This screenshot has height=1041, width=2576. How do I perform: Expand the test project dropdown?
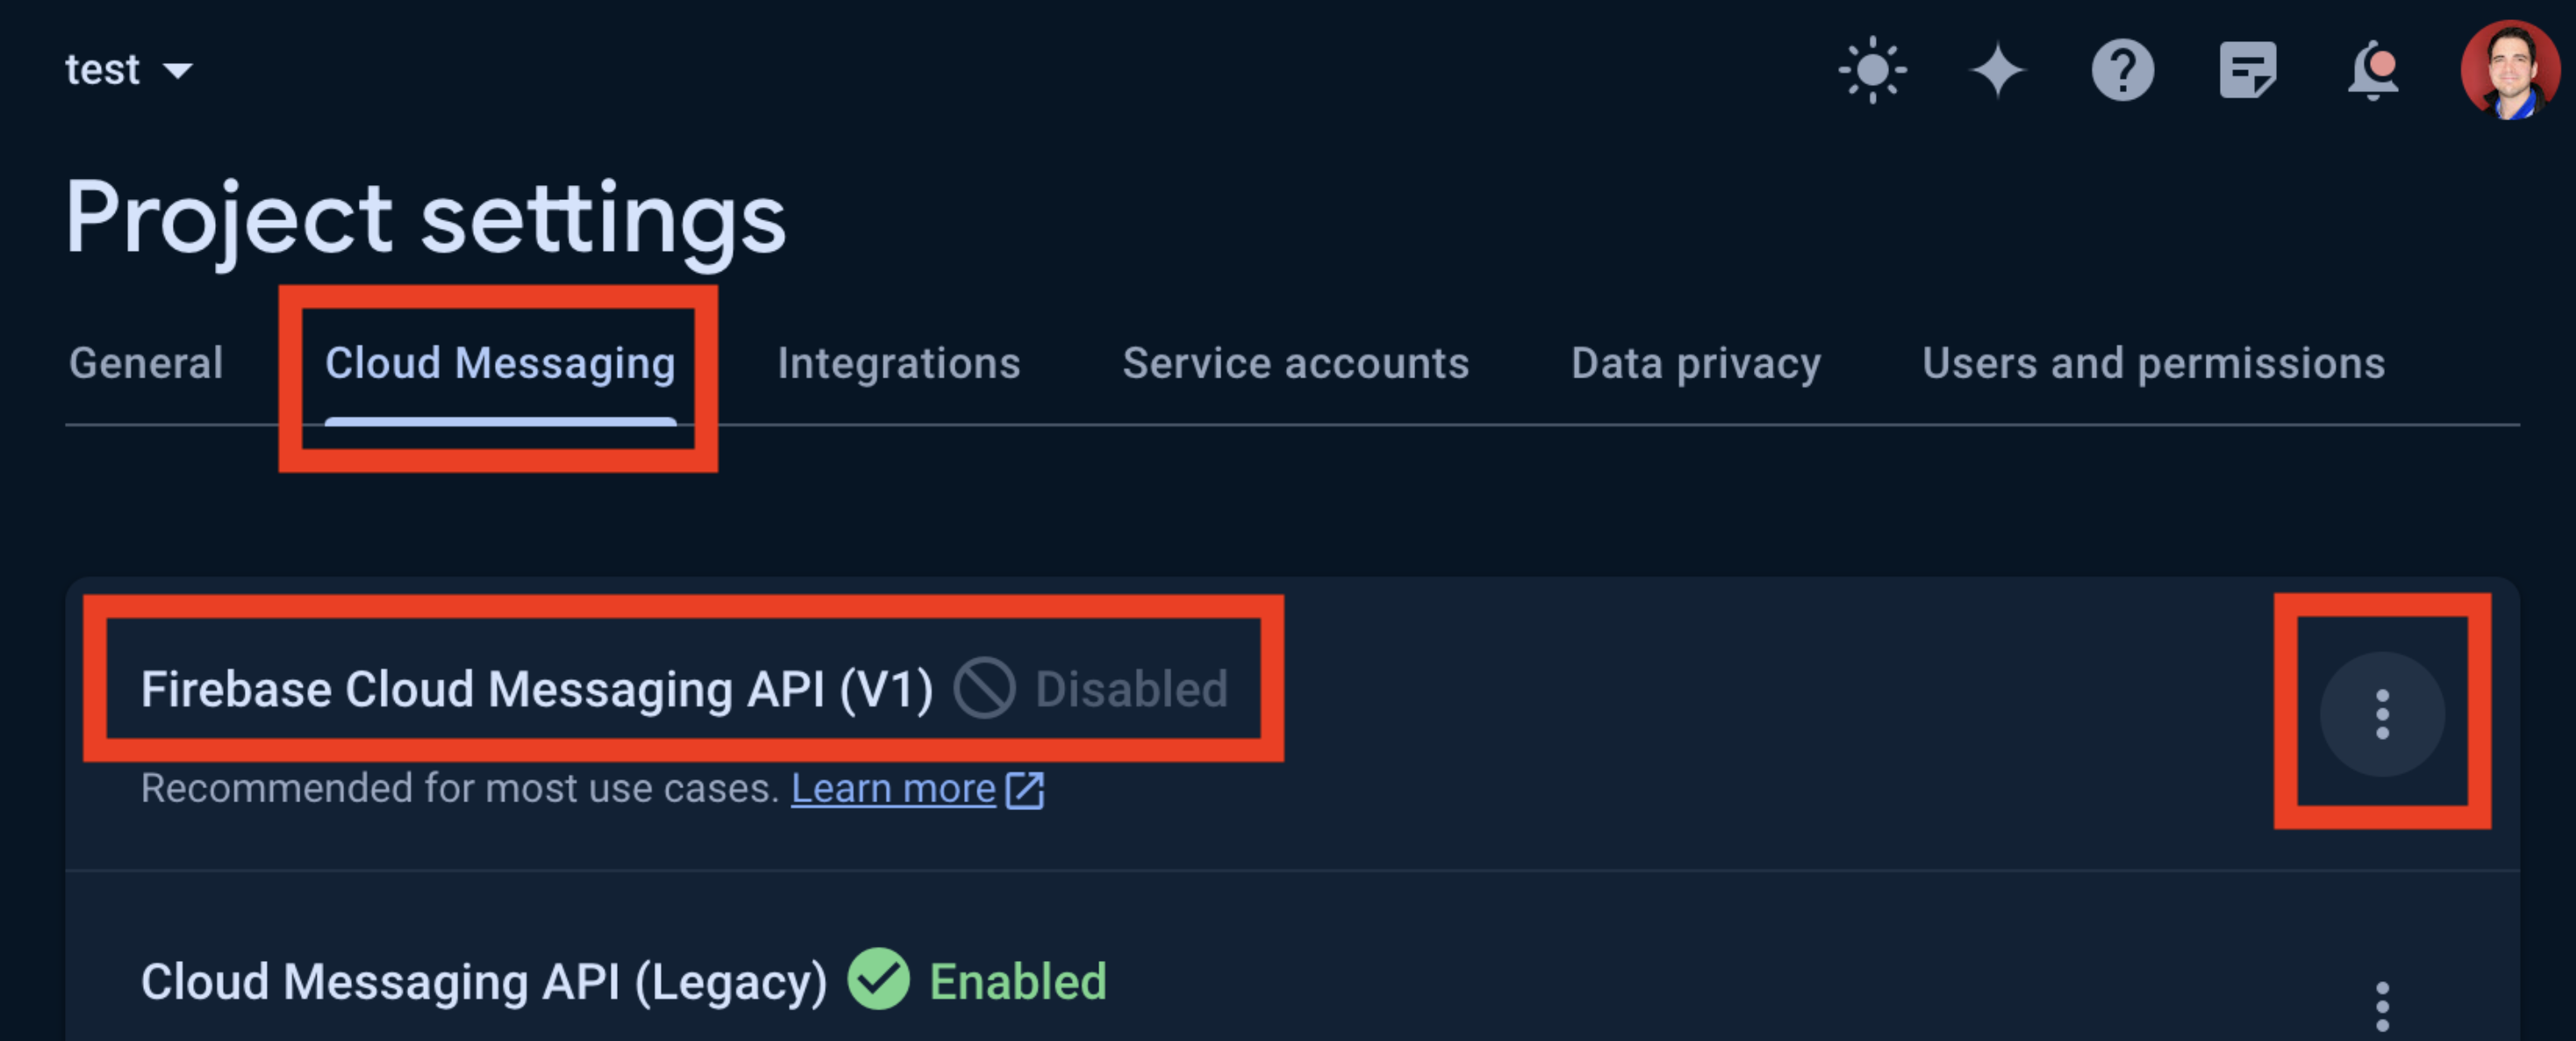coord(129,70)
